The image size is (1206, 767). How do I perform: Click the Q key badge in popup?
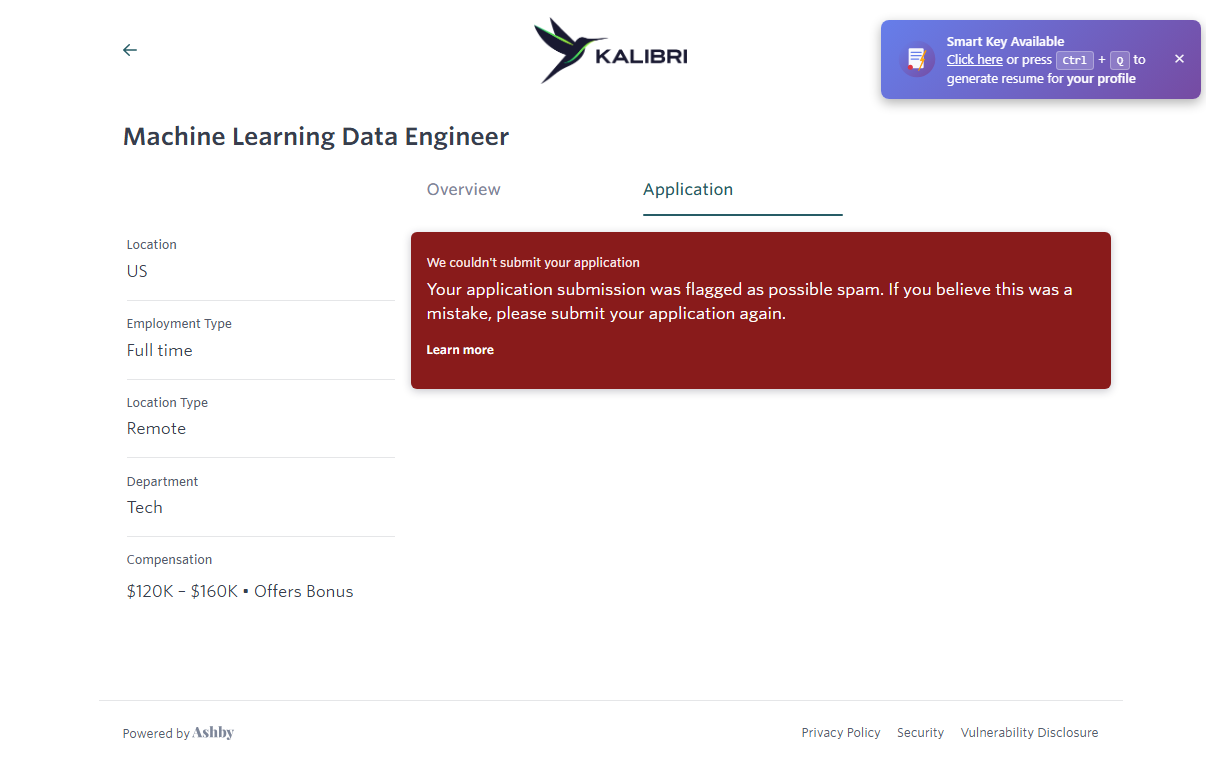[x=1119, y=60]
